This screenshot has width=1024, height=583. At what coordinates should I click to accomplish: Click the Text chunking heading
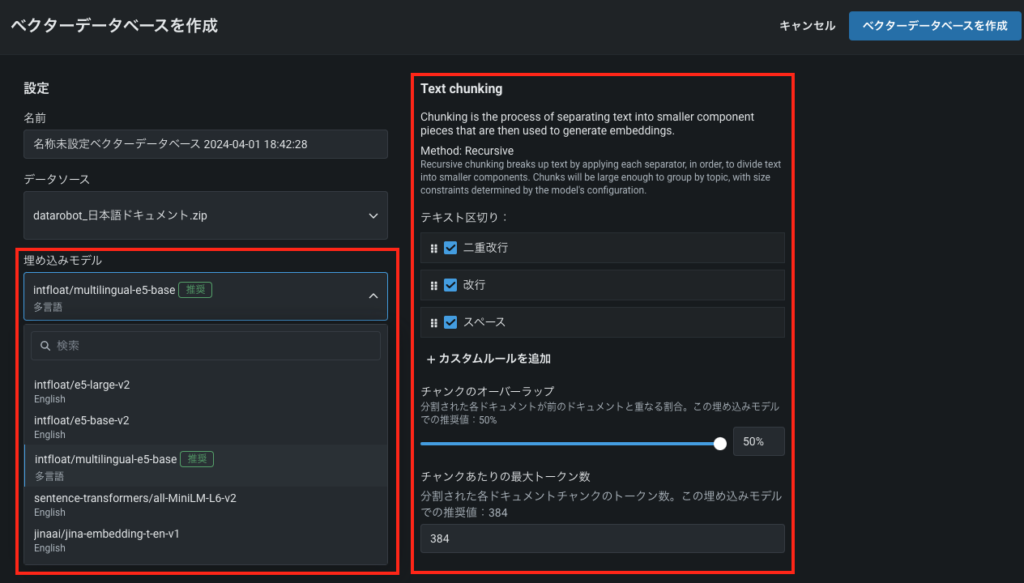462,89
